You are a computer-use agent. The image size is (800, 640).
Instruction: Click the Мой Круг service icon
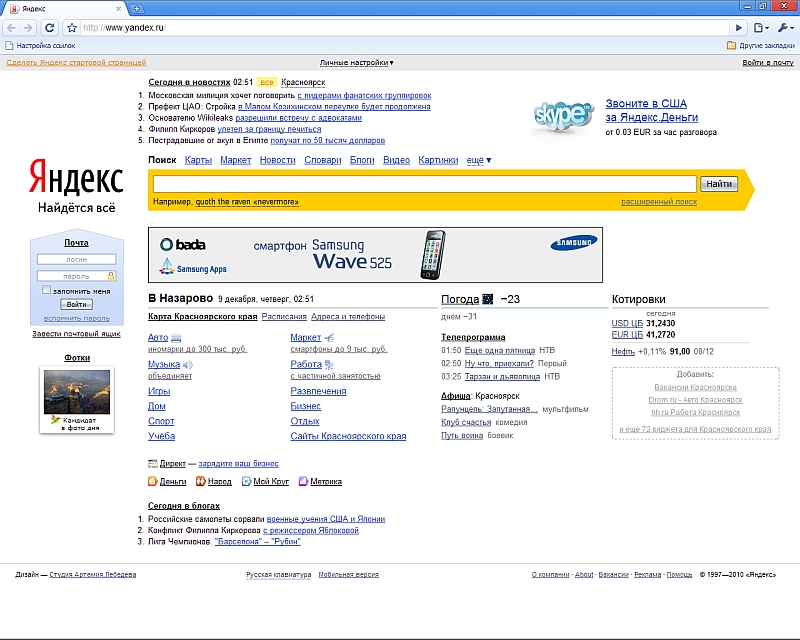point(246,481)
